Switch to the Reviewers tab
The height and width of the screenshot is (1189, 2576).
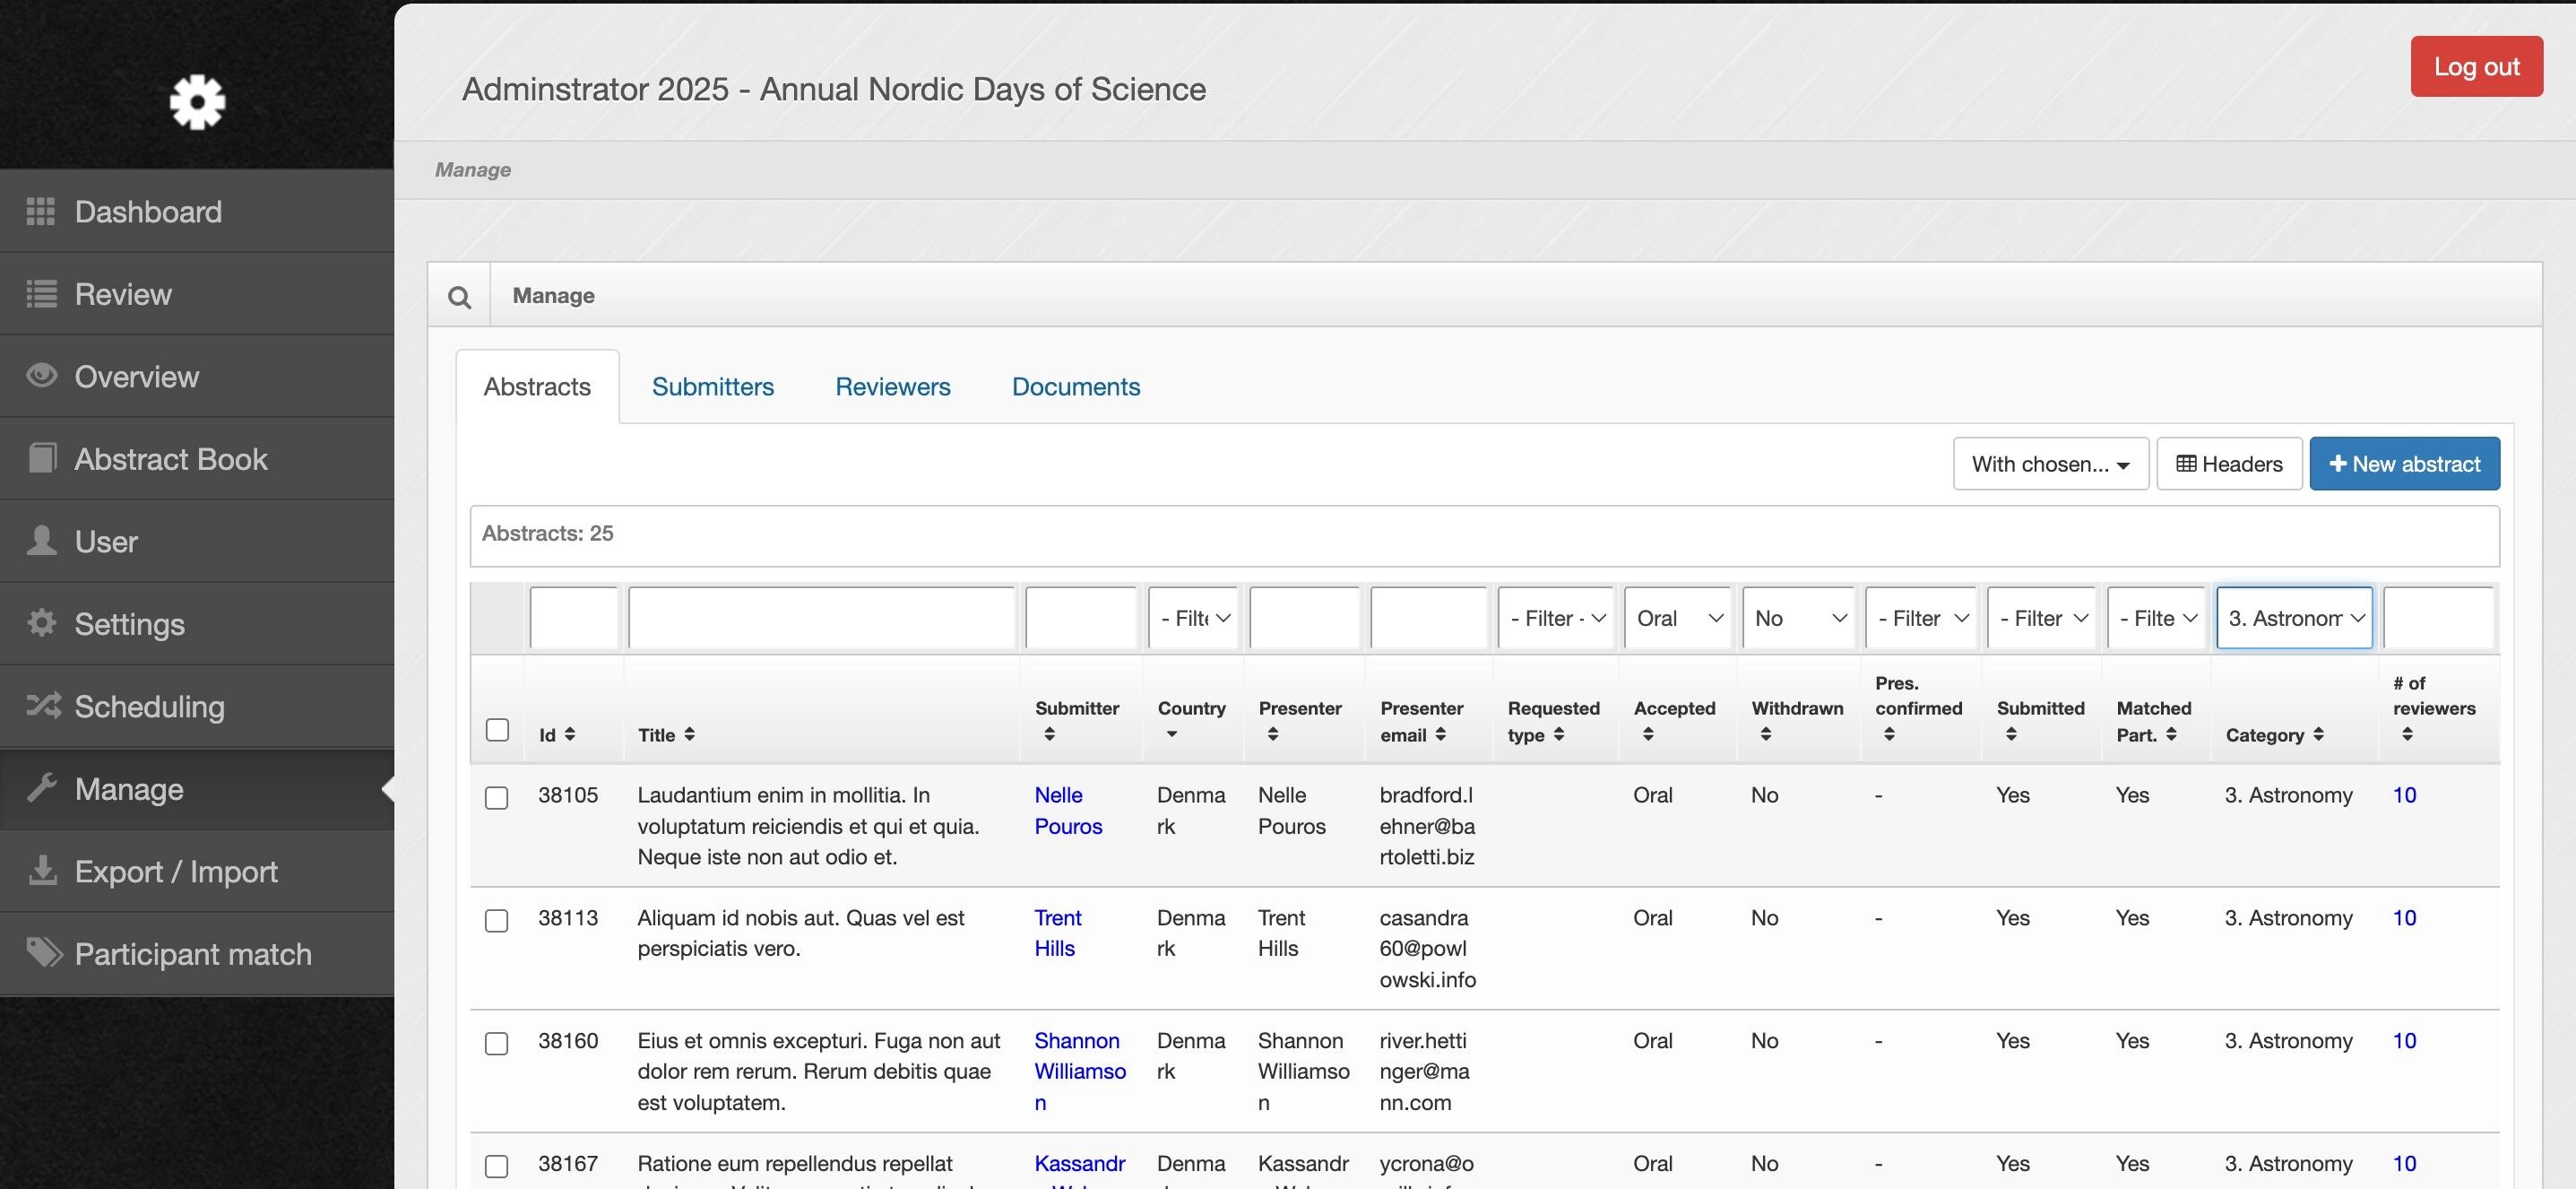(x=892, y=387)
